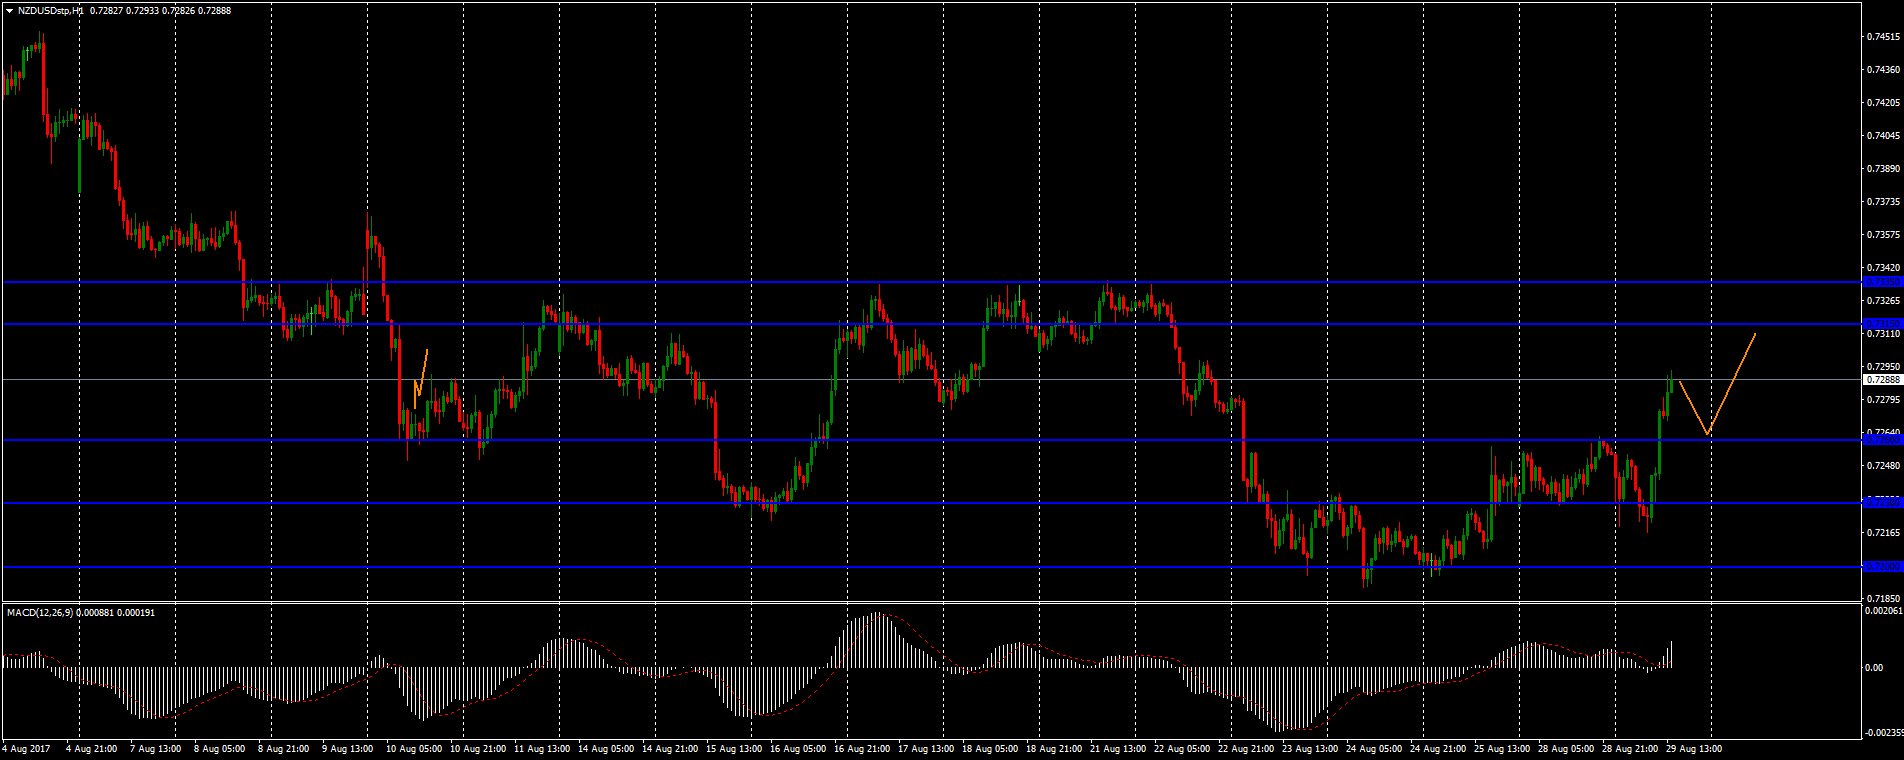Click the 18 Aug 21:00 time label
Screen dimensions: 1904x760
1054,748
